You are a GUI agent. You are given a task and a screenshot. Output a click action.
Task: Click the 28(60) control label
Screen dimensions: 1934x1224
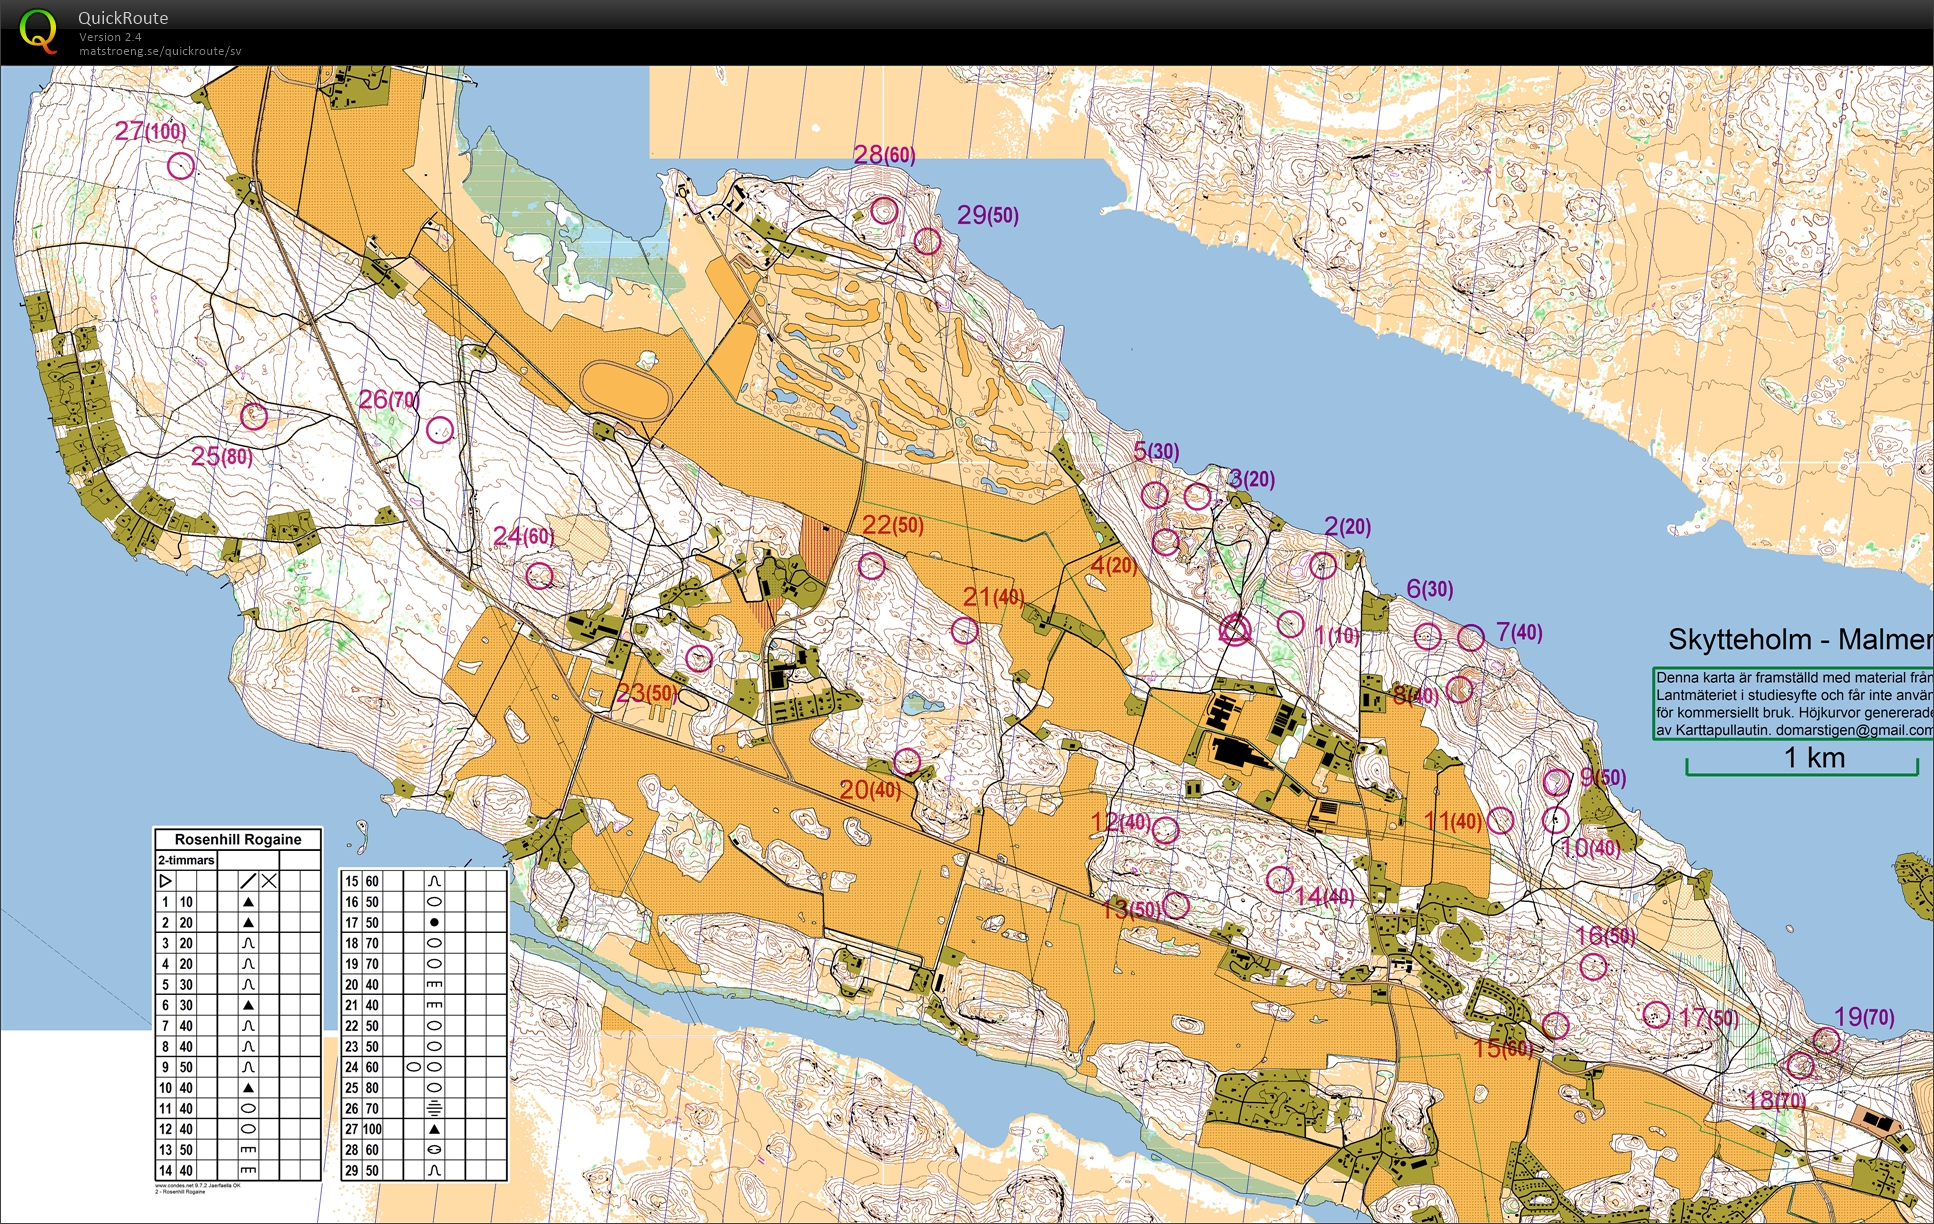tap(884, 155)
